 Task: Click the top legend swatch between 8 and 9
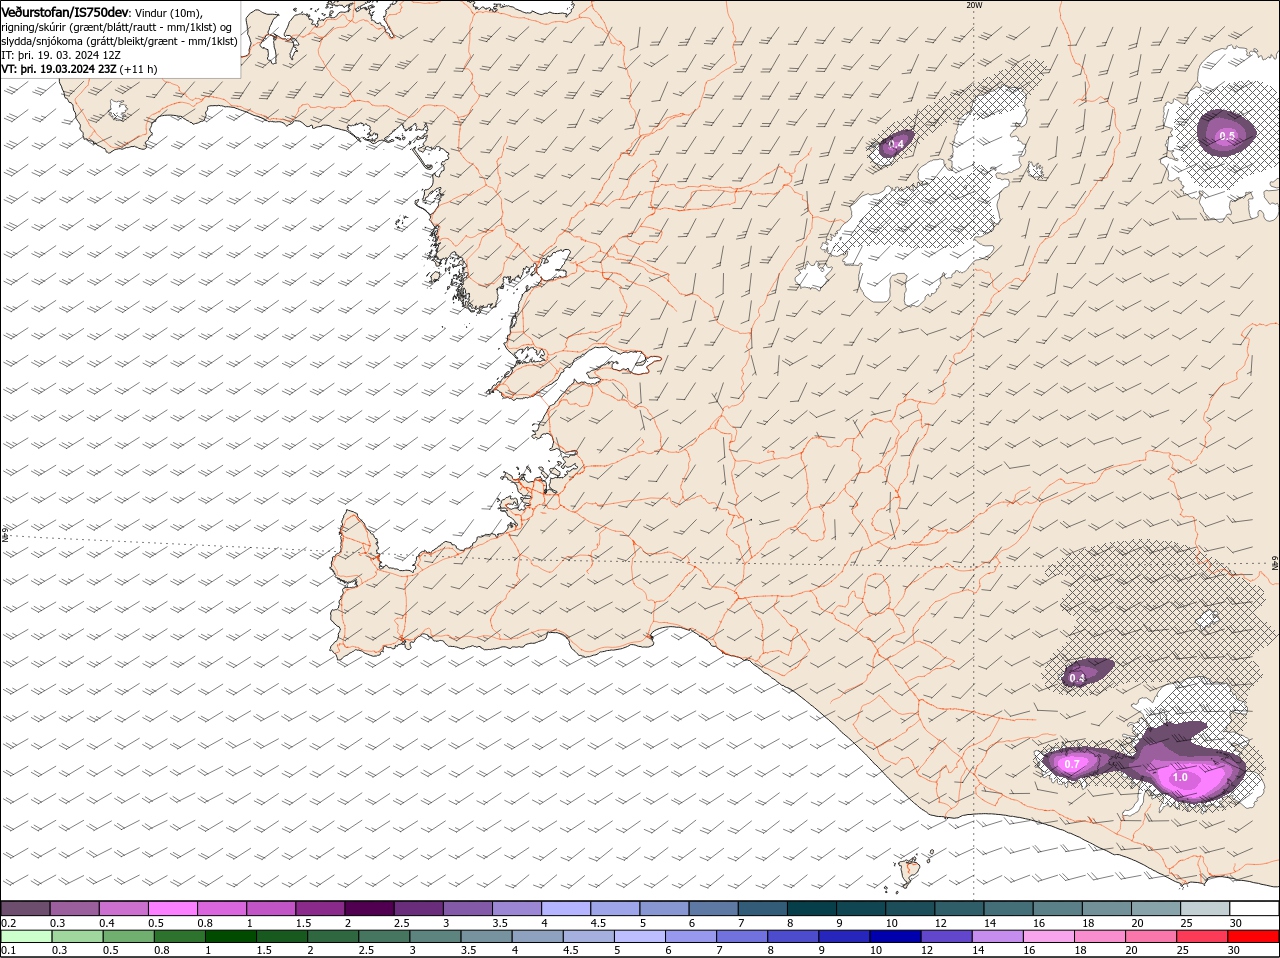coord(812,908)
